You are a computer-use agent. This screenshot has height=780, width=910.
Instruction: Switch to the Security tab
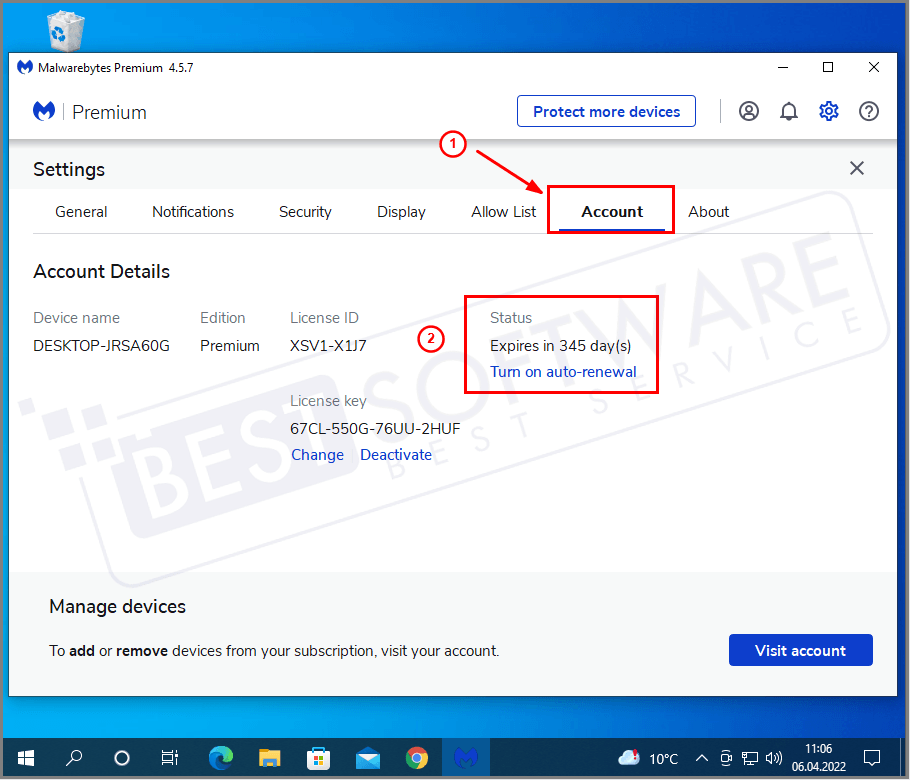(305, 211)
